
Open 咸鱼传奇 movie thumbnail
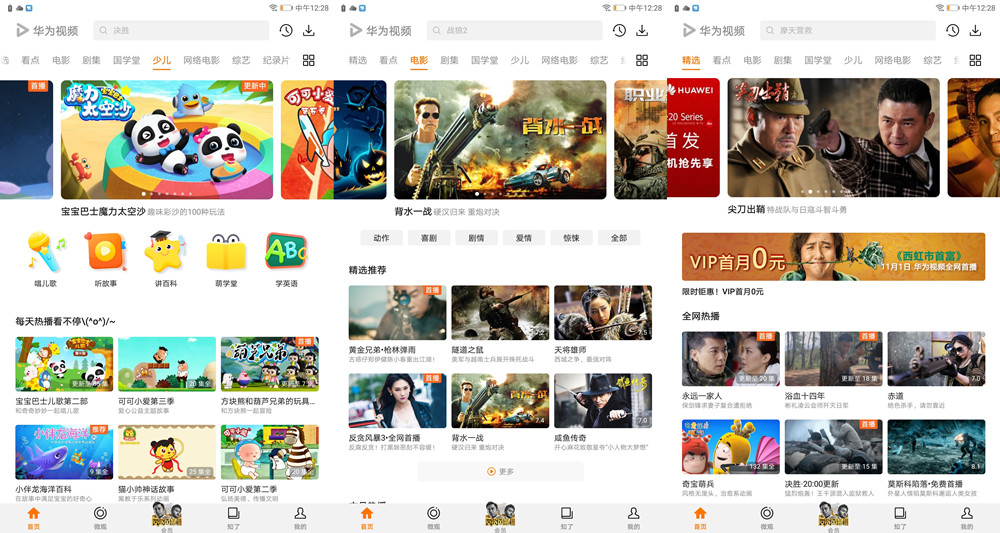[603, 400]
